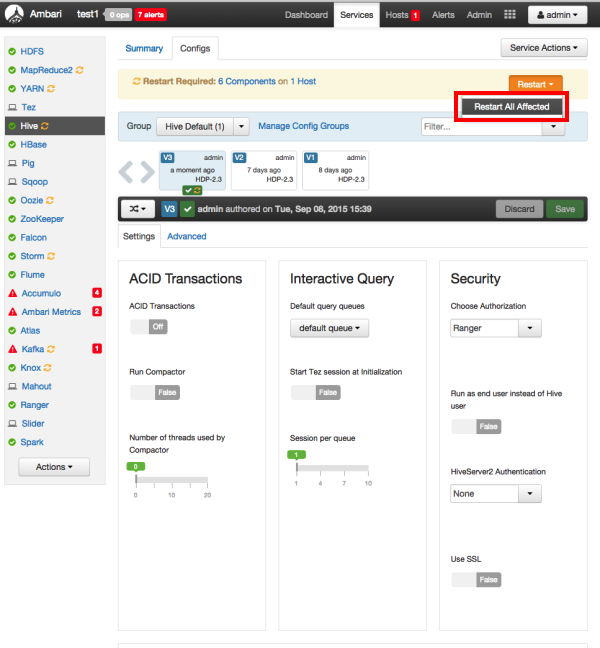Toggle the Run Compactor switch
600x648 pixels.
[155, 392]
